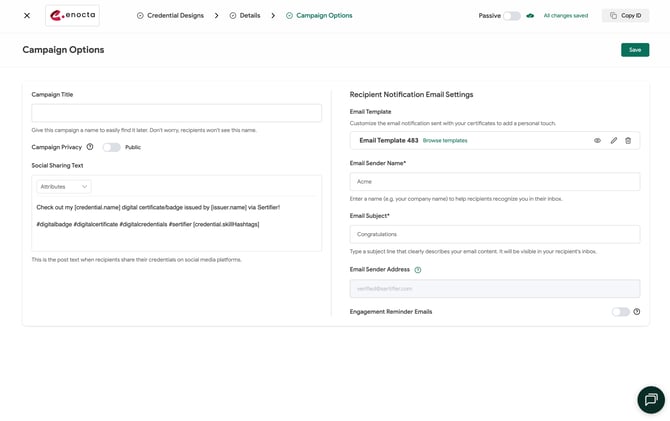Delete Email Template 483 with trash icon
Screen dimensions: 670x421
coord(628,141)
